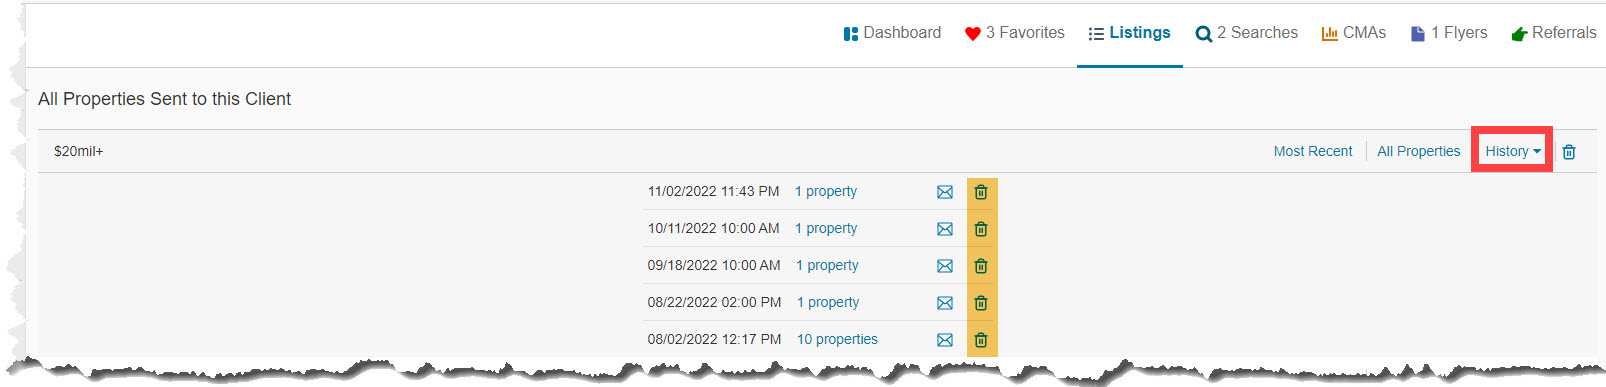Show Most Recent properties
1606x387 pixels.
[x=1312, y=151]
